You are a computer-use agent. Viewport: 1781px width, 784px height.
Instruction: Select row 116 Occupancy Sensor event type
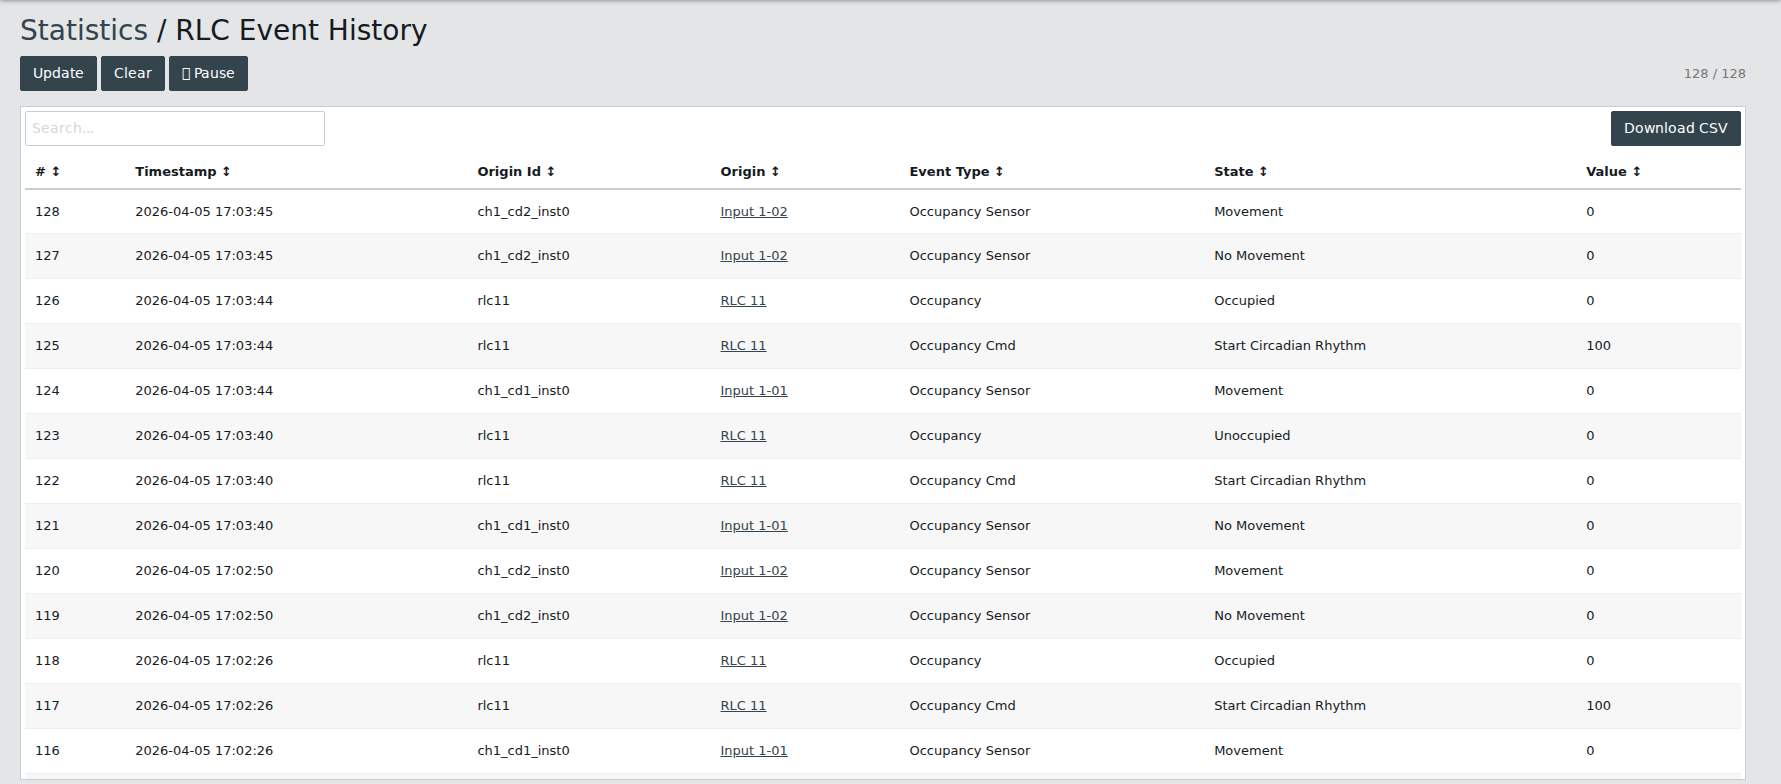969,750
